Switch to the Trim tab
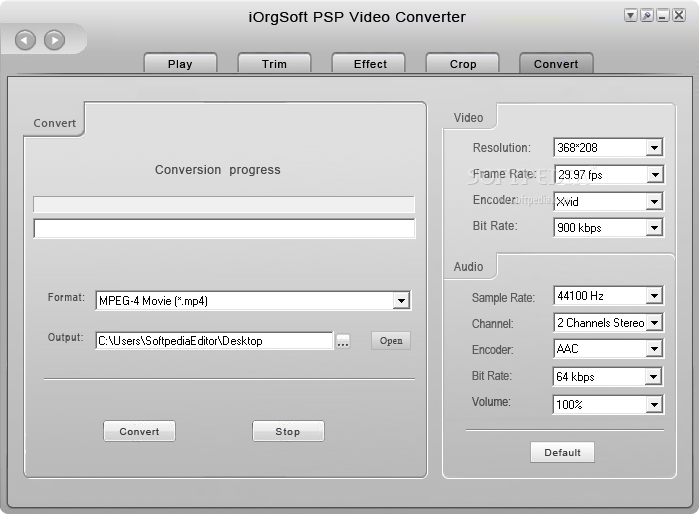 [x=274, y=64]
